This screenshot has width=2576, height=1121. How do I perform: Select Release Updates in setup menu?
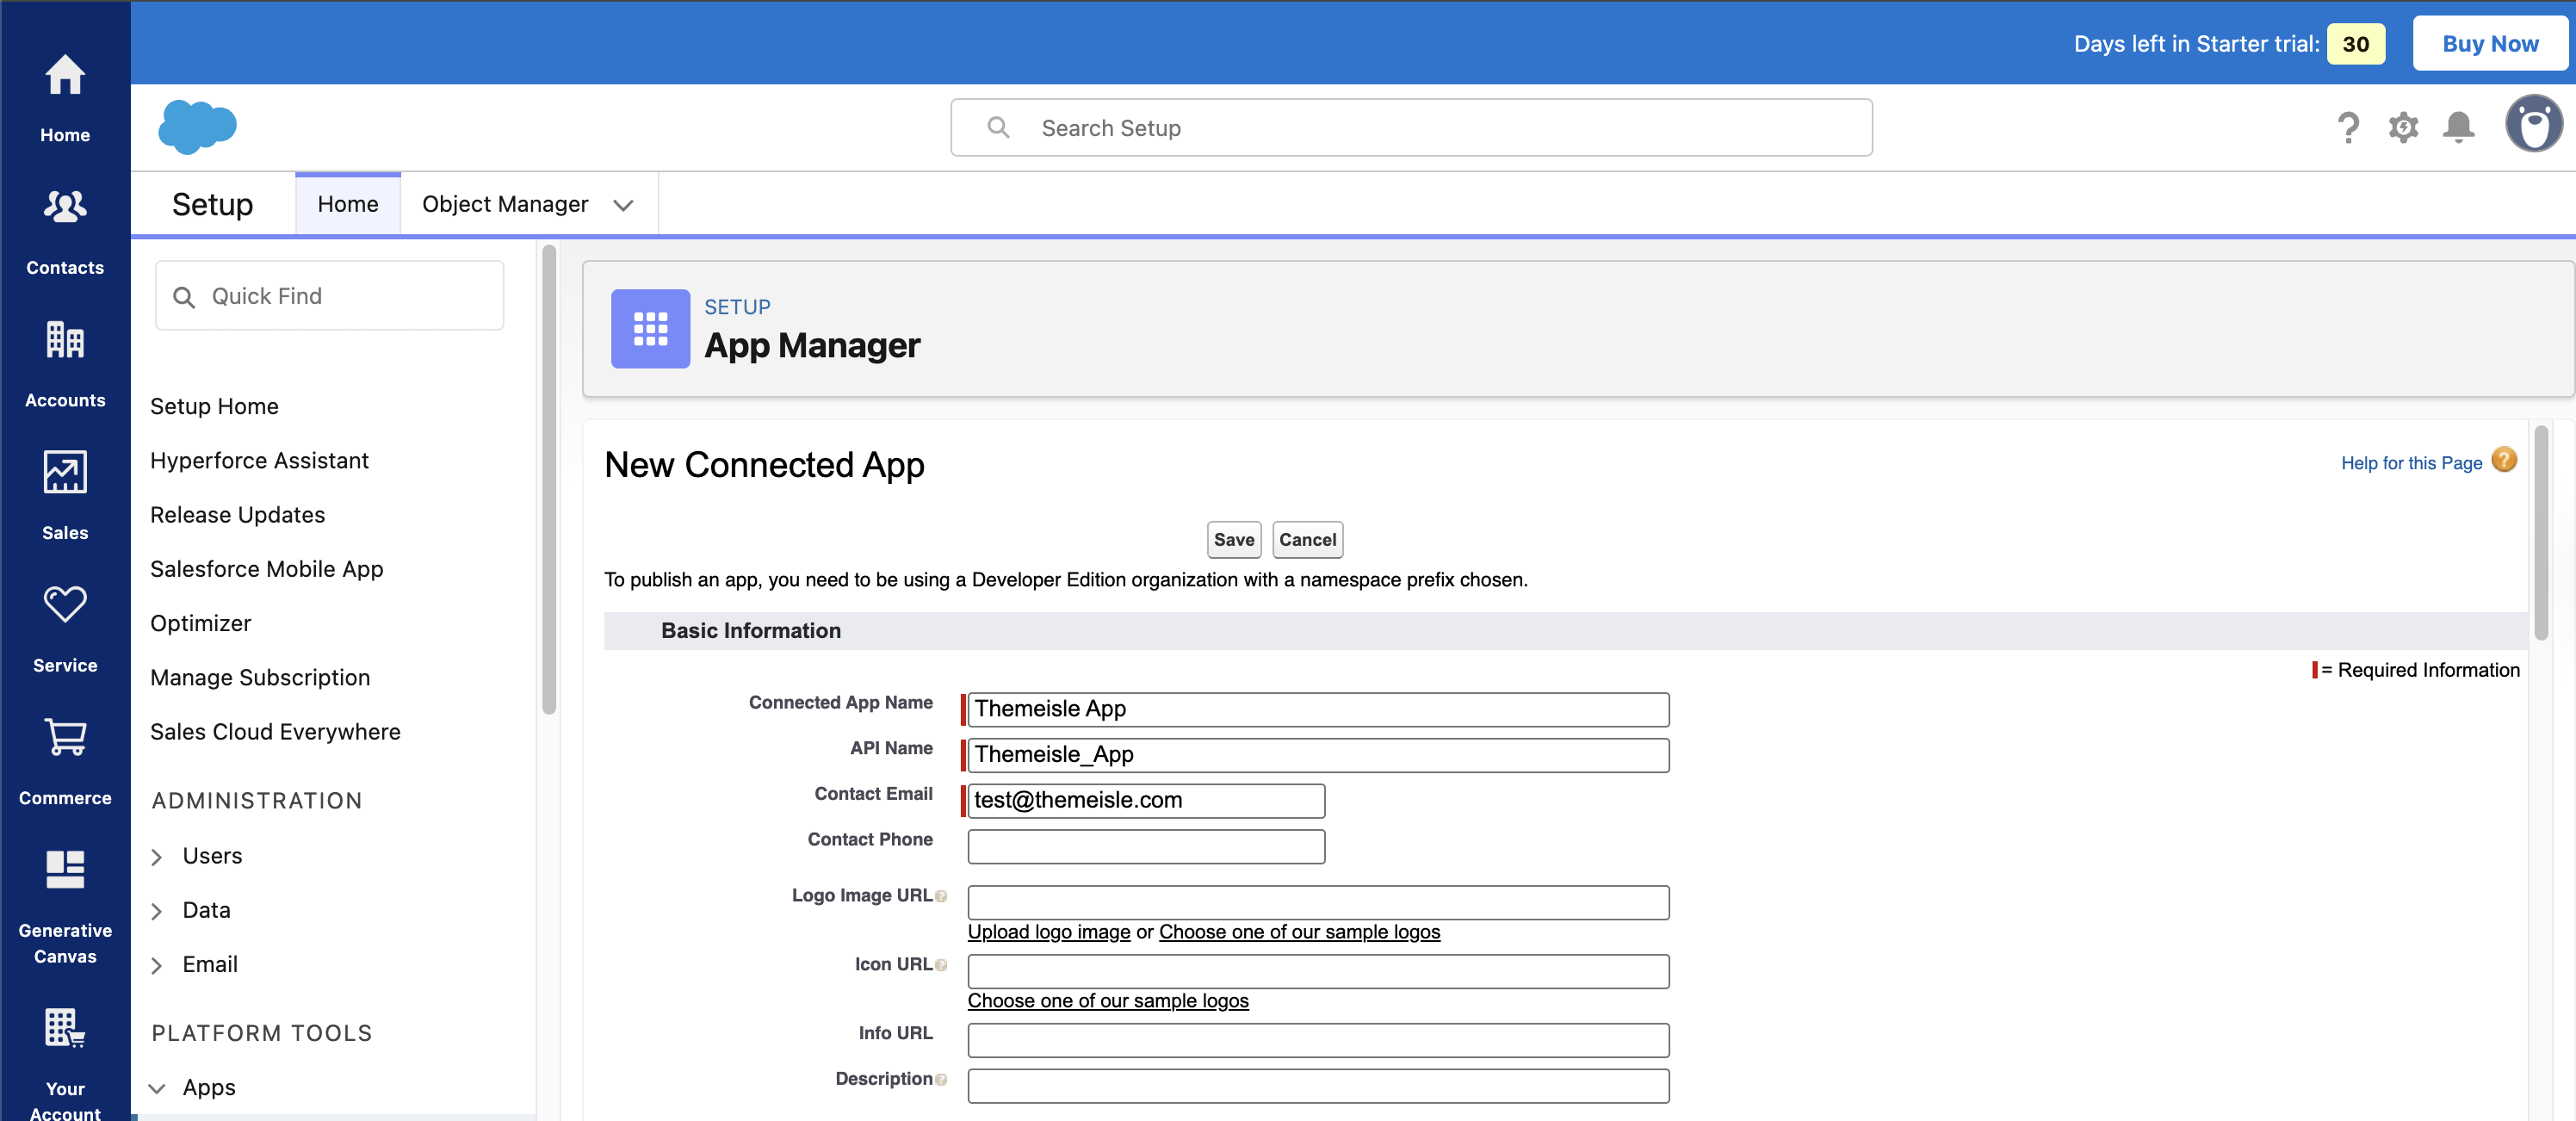(237, 515)
